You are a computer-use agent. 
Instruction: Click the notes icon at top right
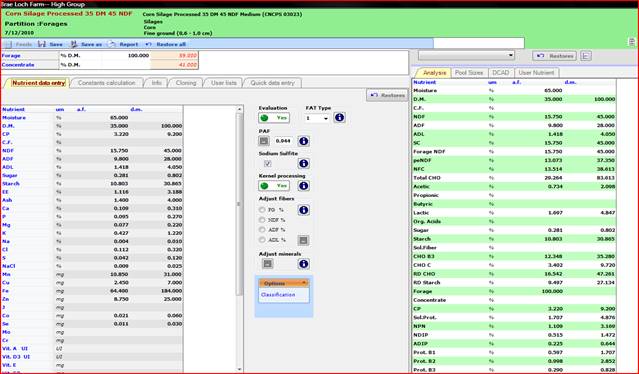[632, 42]
